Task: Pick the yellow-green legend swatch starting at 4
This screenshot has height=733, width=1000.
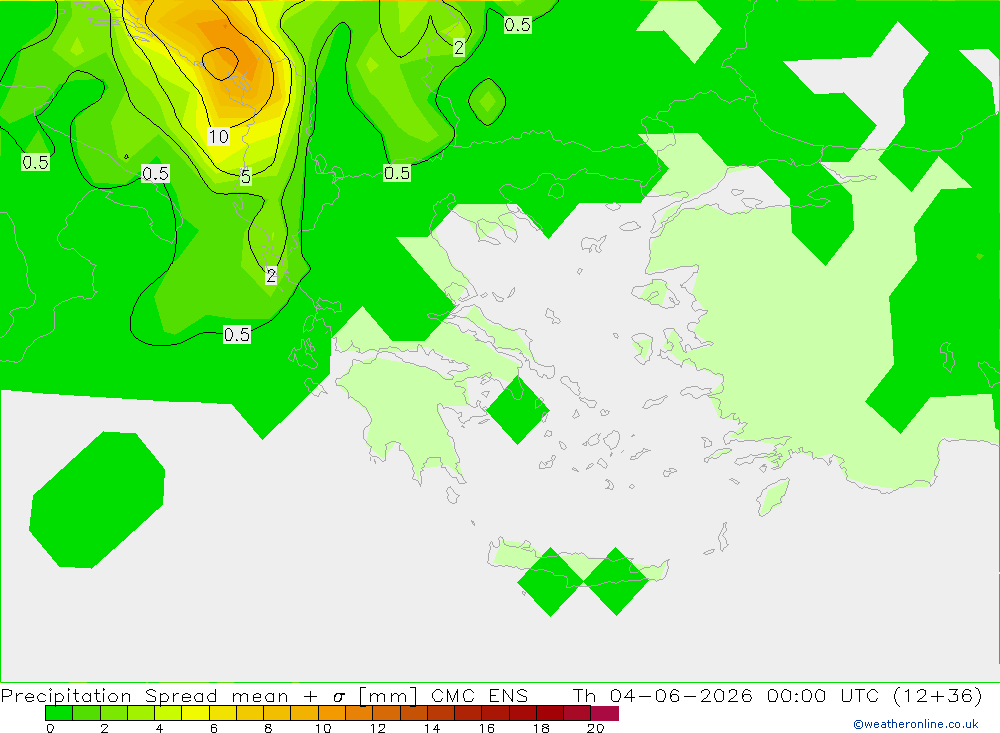Action: point(168,713)
